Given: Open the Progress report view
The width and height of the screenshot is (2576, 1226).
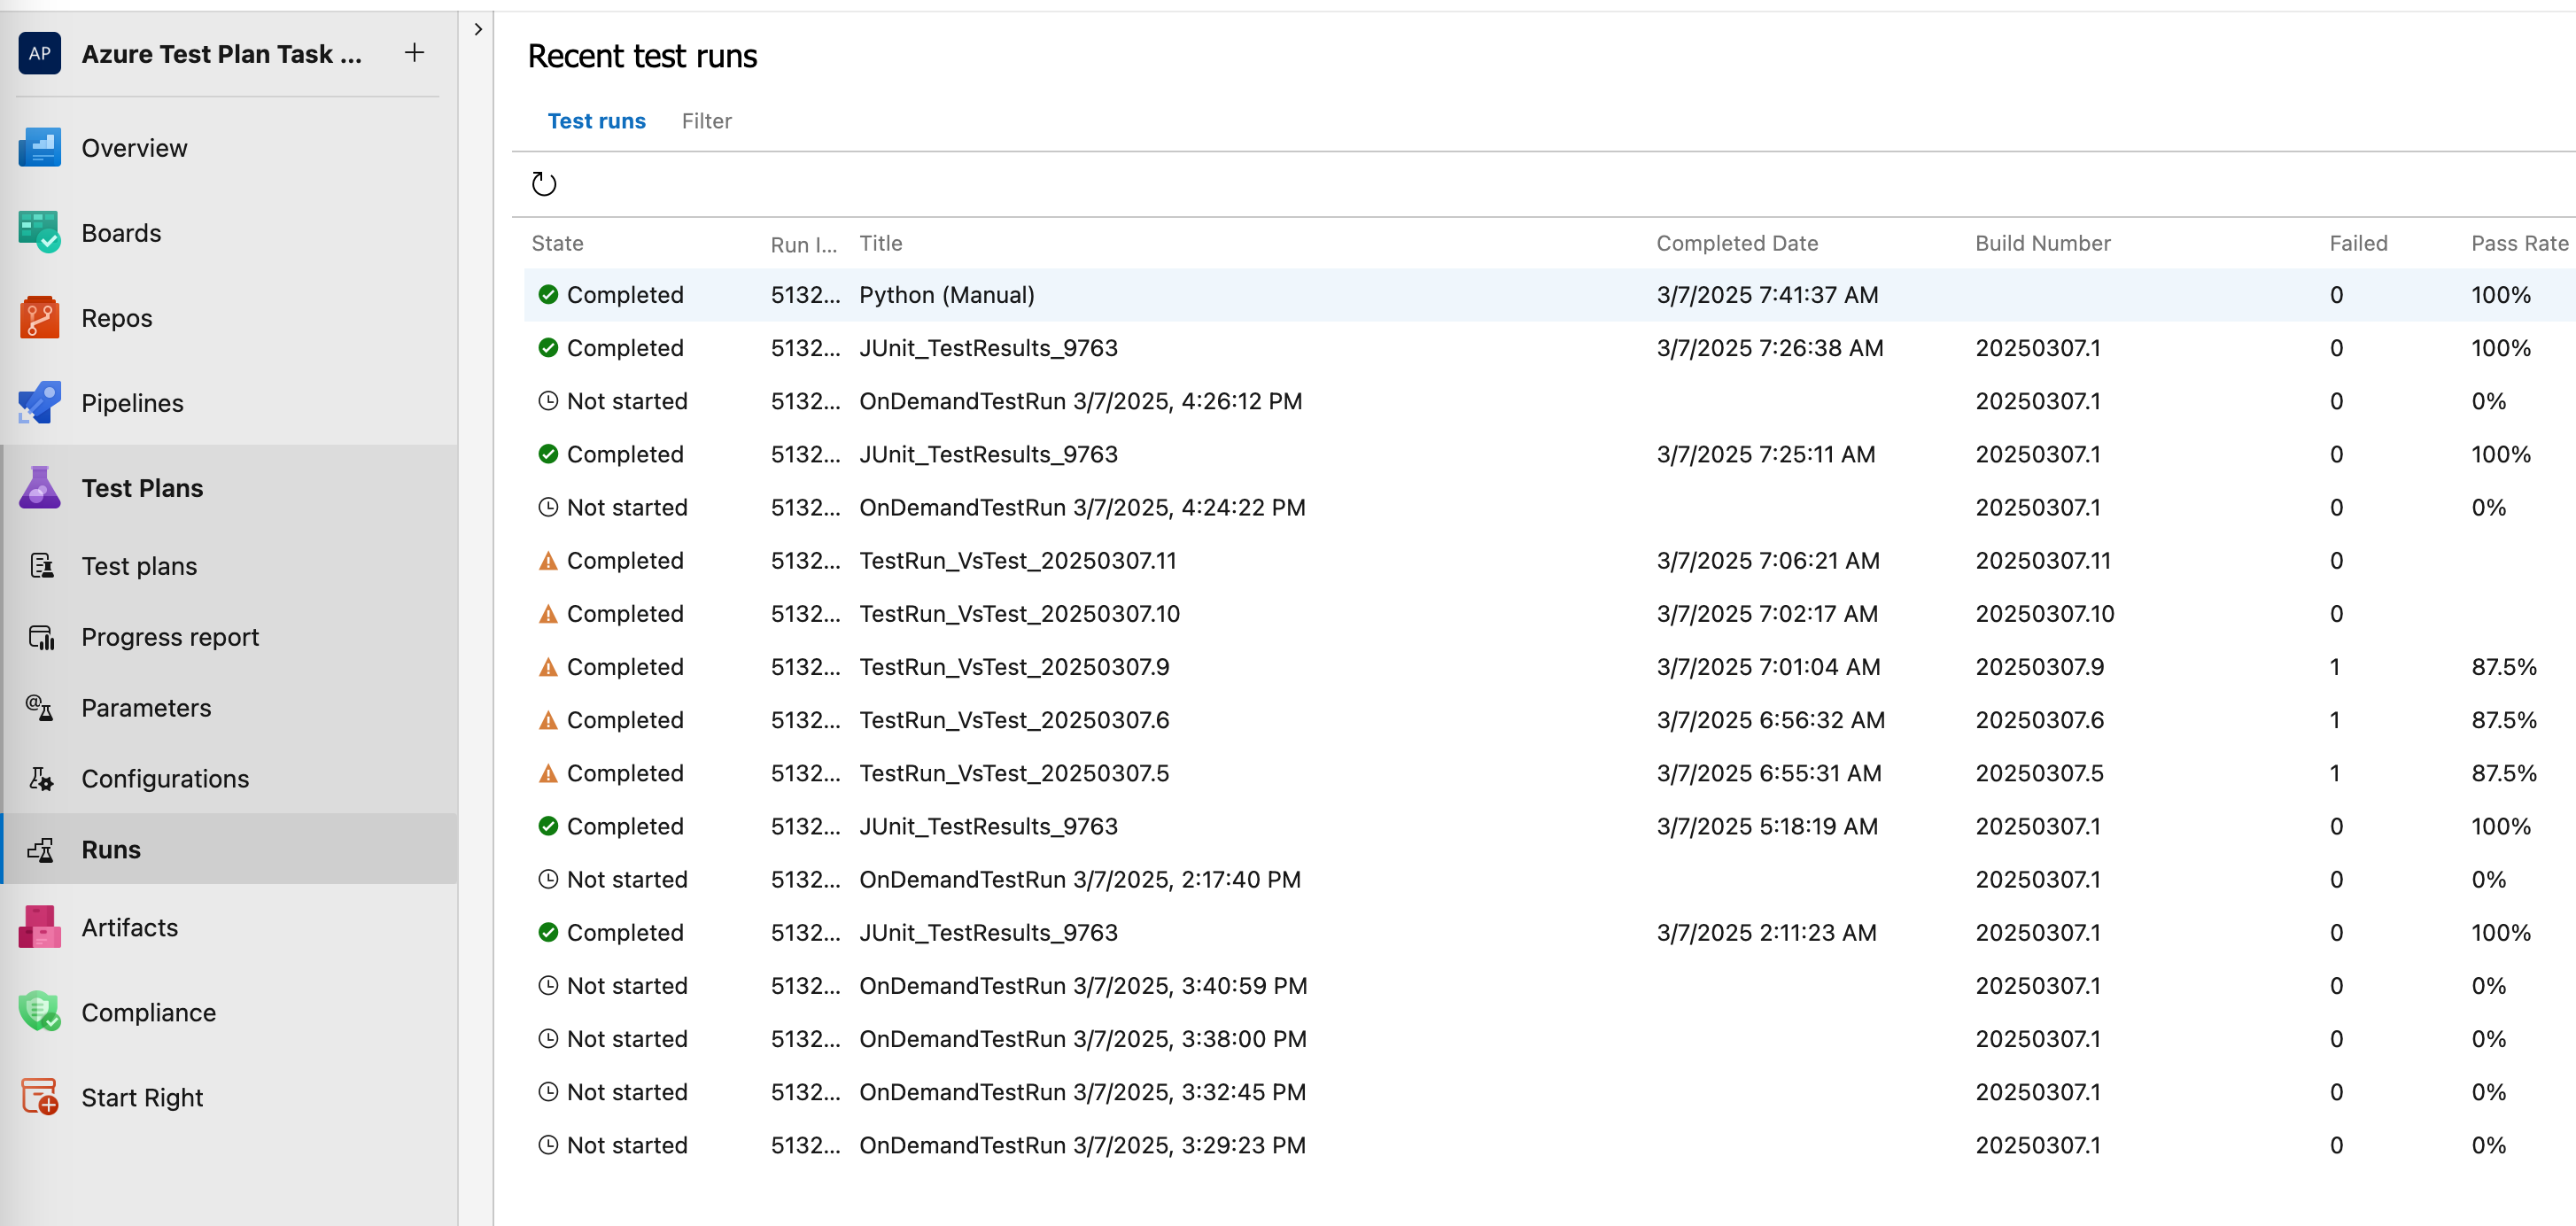Looking at the screenshot, I should [170, 636].
